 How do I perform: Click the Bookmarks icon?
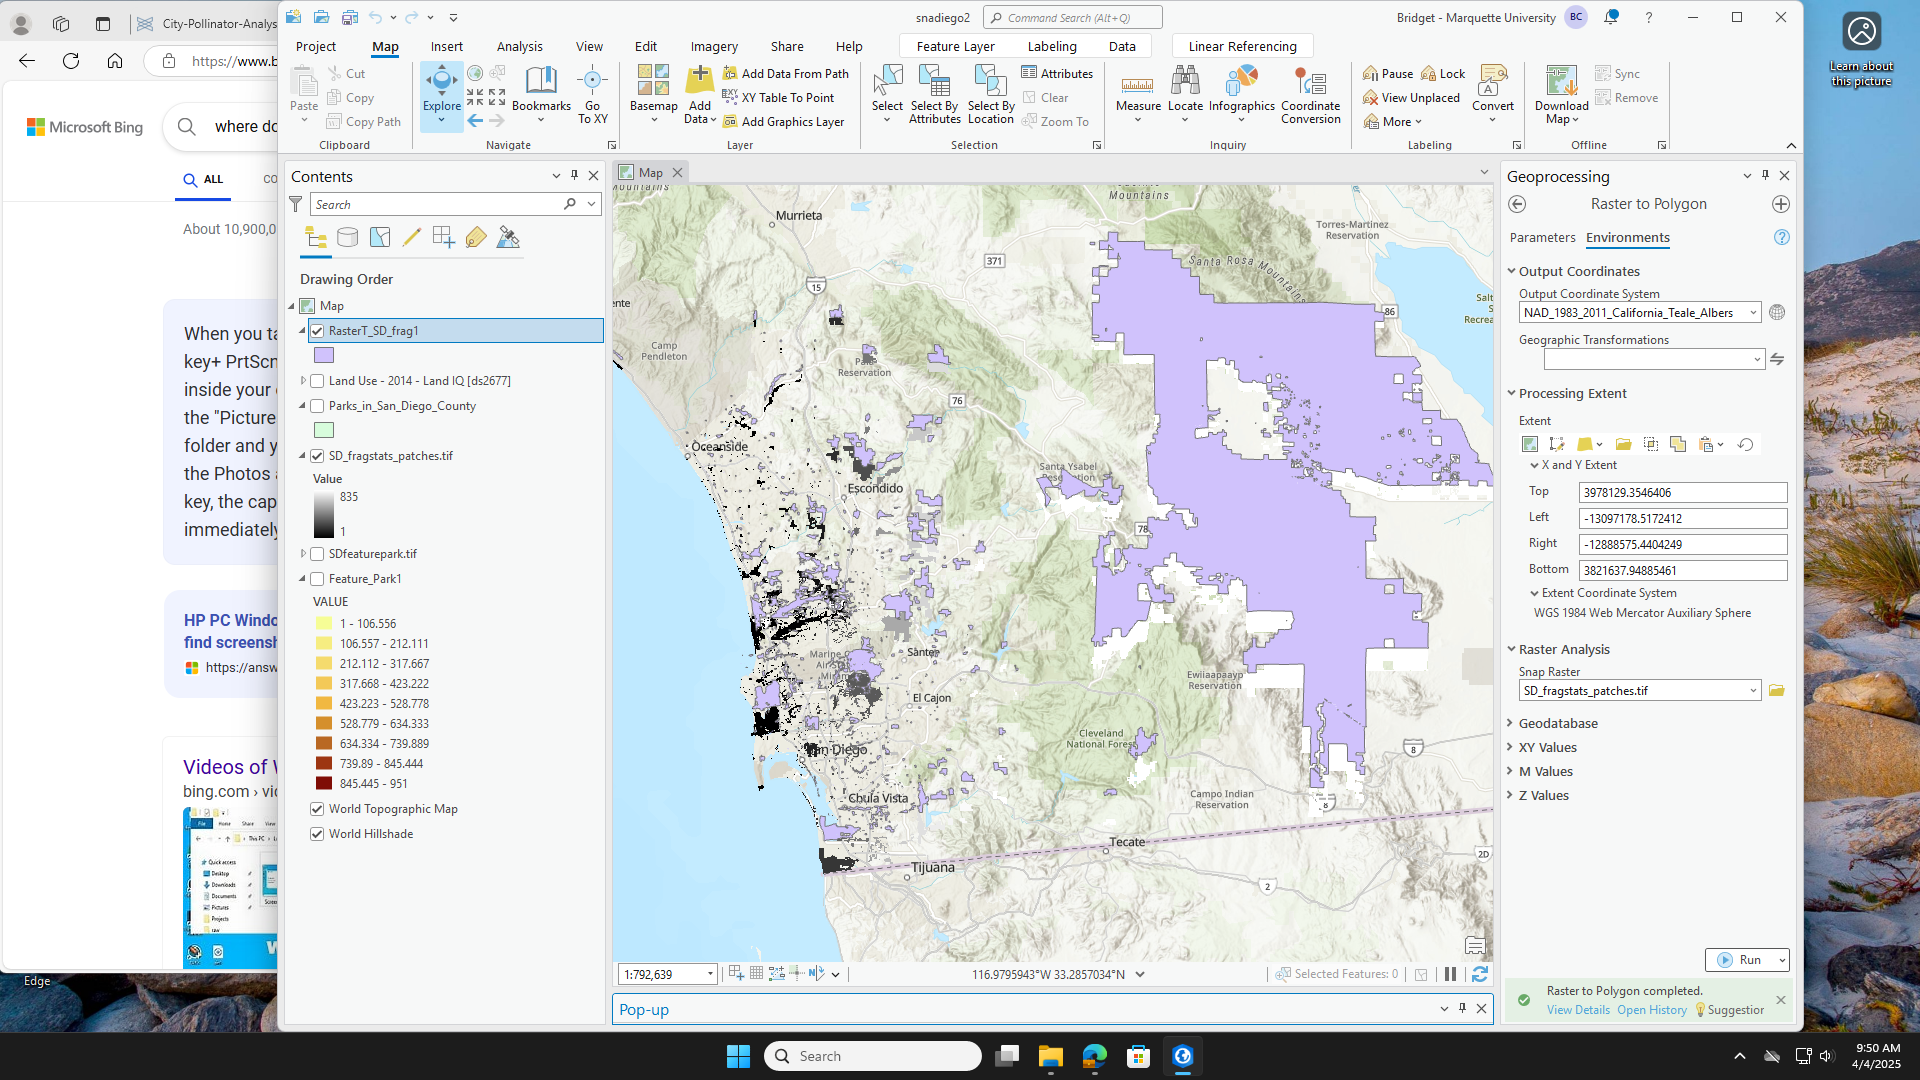541,85
